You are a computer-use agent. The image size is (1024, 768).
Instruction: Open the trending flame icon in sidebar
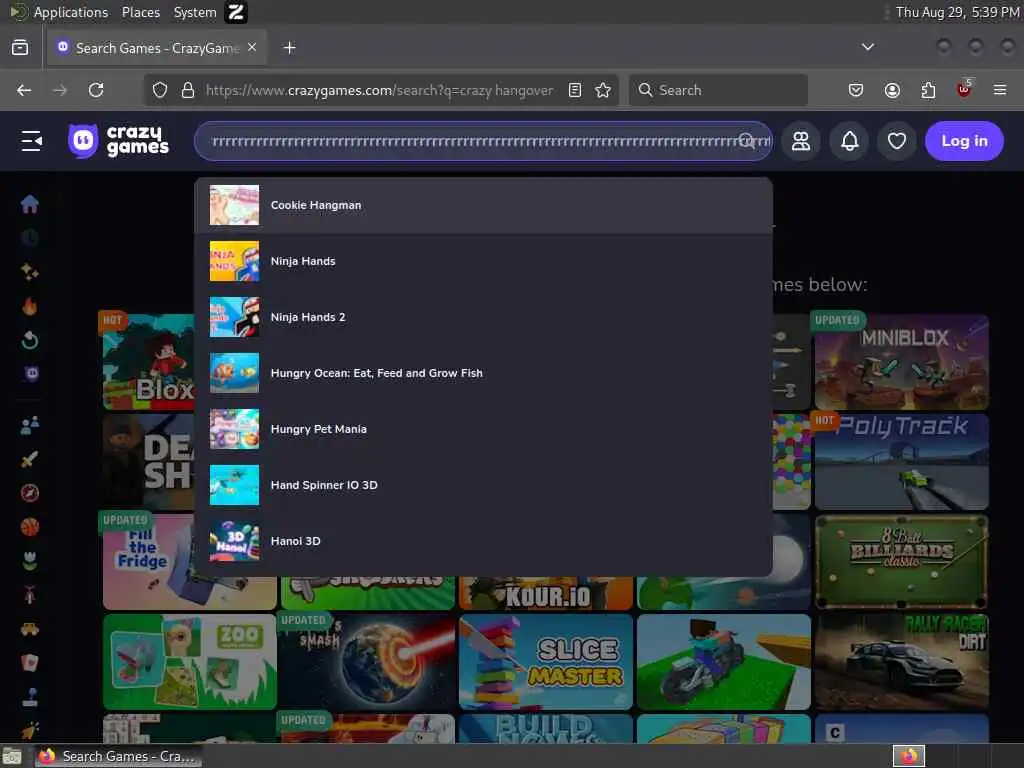29,306
